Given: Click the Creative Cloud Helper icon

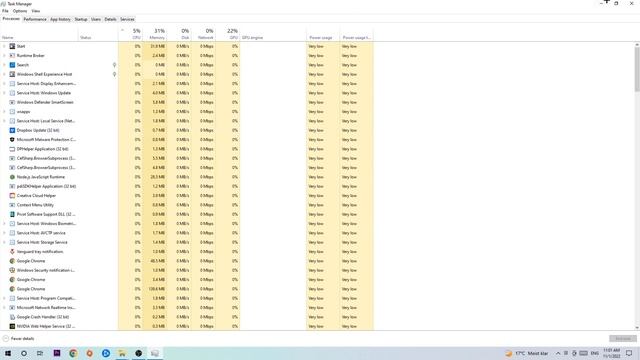Looking at the screenshot, I should click(x=12, y=196).
